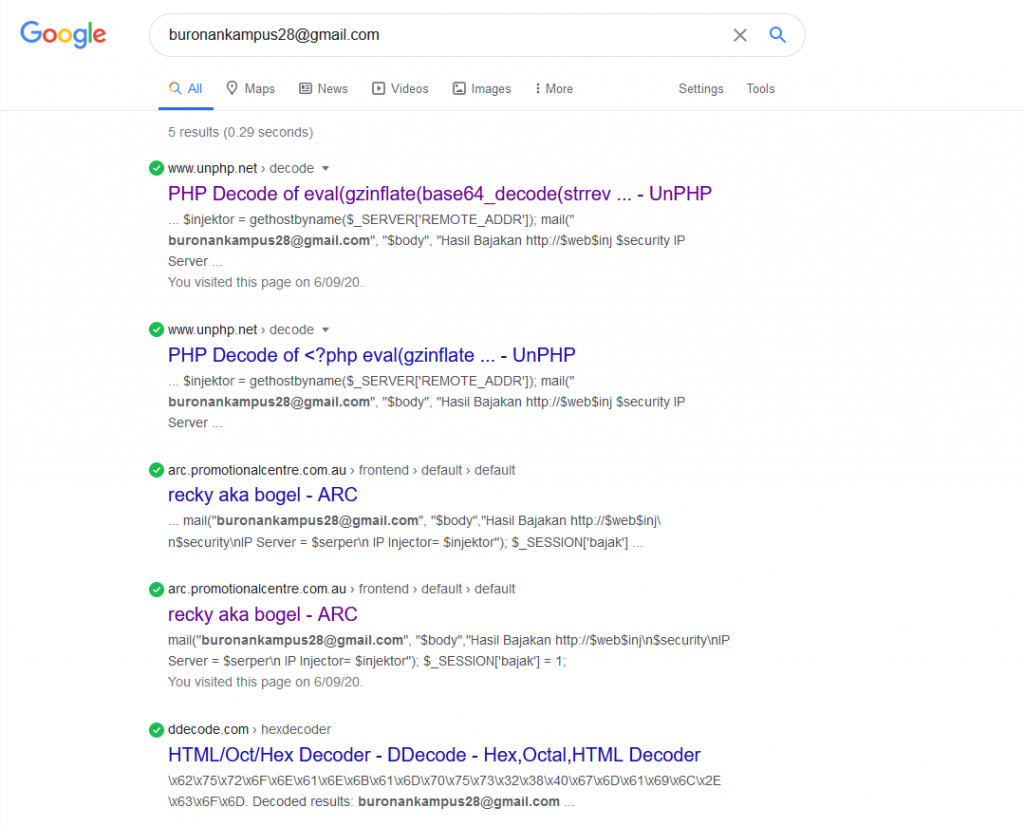This screenshot has width=1024, height=826.
Task: Clear the search box with the X
Action: [740, 35]
